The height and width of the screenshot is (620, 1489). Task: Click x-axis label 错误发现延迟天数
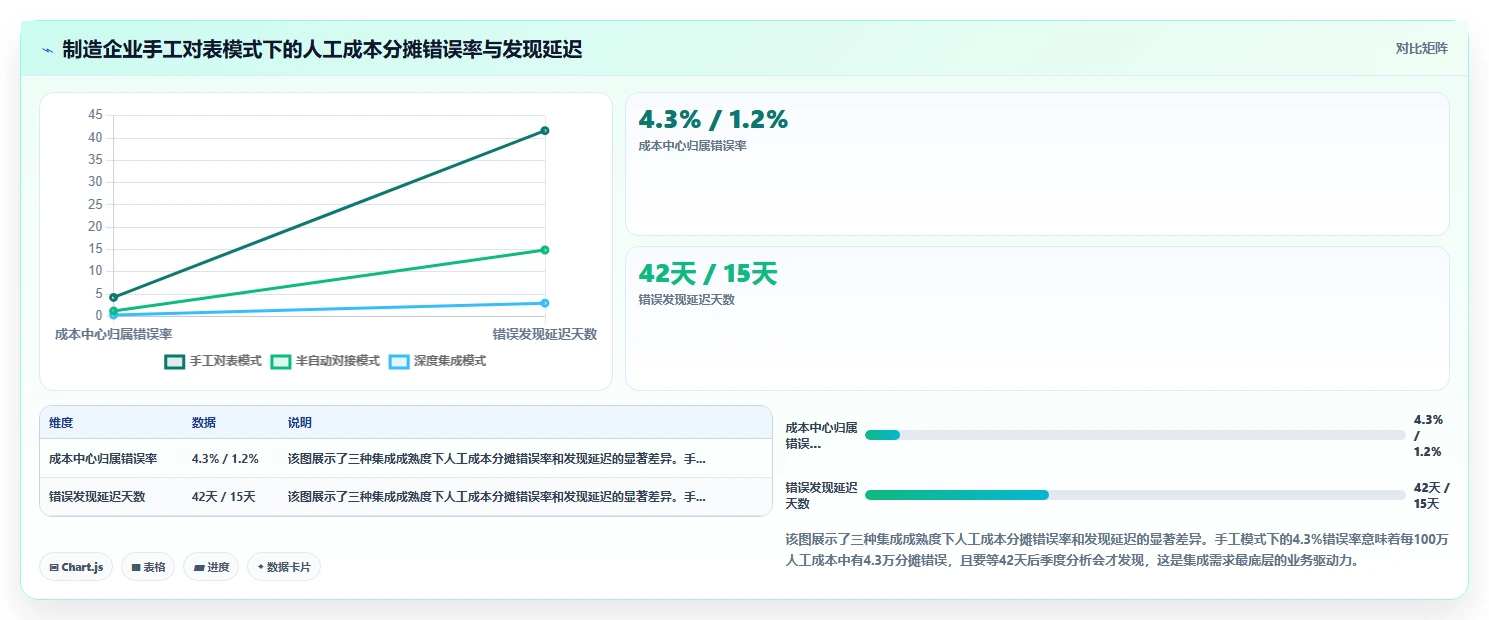(x=545, y=334)
